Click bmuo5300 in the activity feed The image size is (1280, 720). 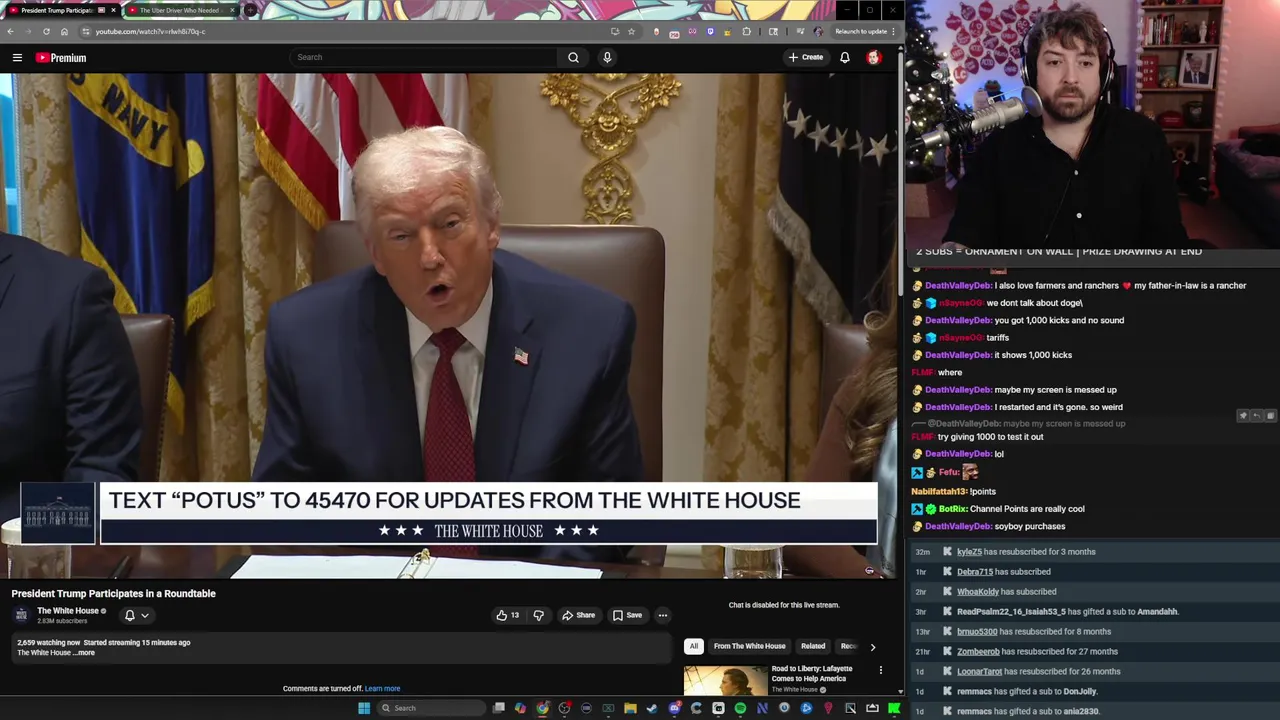[977, 632]
